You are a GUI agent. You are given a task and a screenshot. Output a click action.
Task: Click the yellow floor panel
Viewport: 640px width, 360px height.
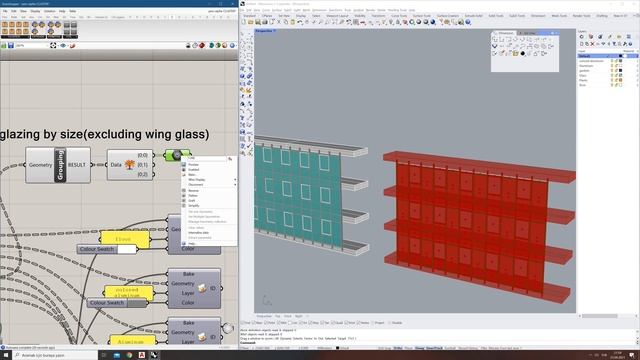tap(124, 240)
